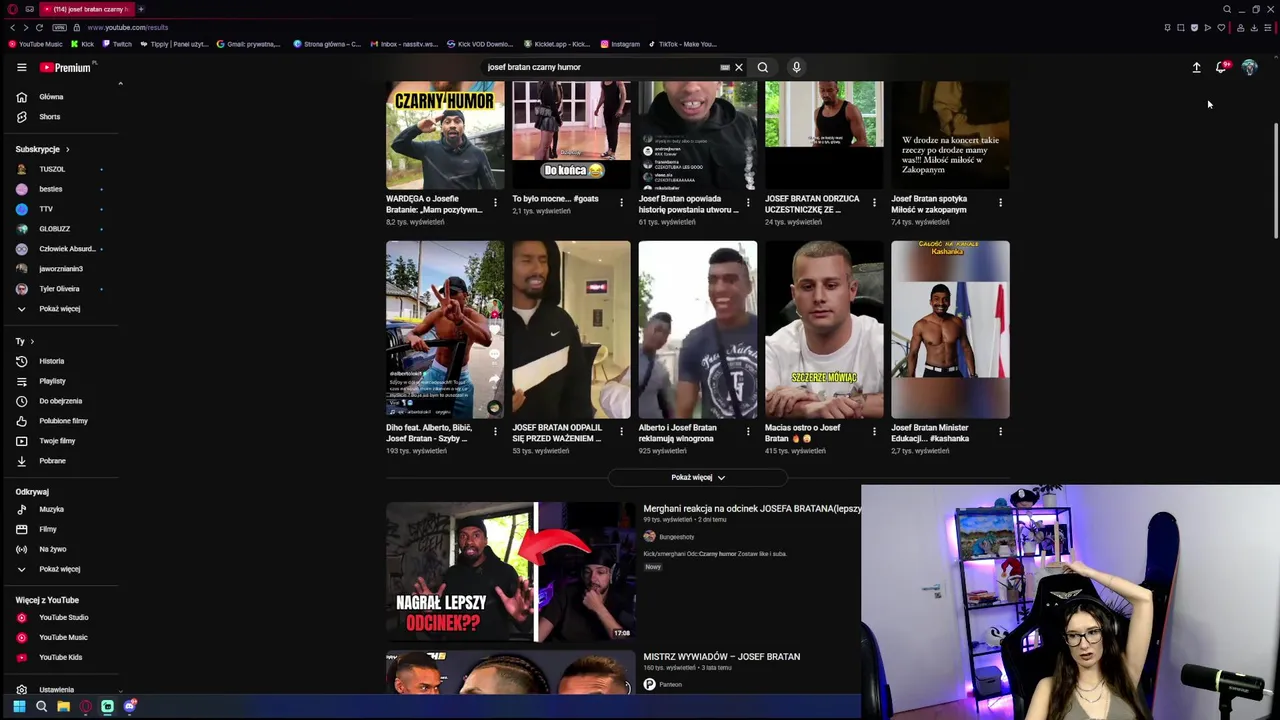Reload the page in the browser
This screenshot has height=720, width=1280.
(39, 27)
